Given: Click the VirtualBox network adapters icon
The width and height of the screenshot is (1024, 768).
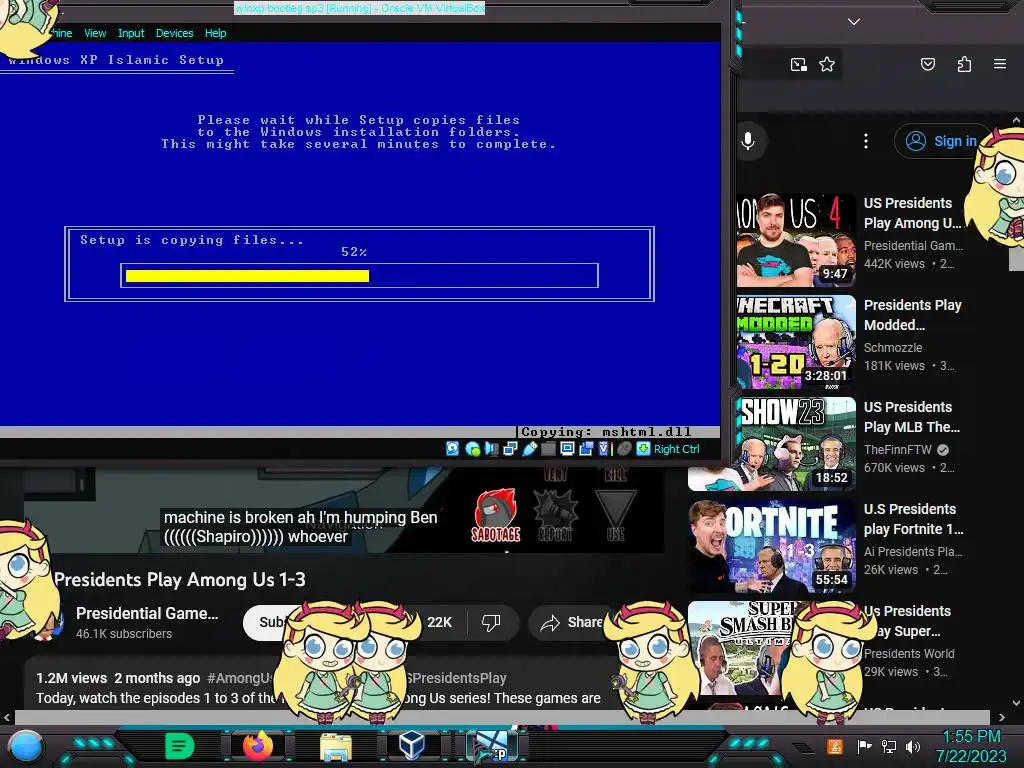Looking at the screenshot, I should click(511, 449).
